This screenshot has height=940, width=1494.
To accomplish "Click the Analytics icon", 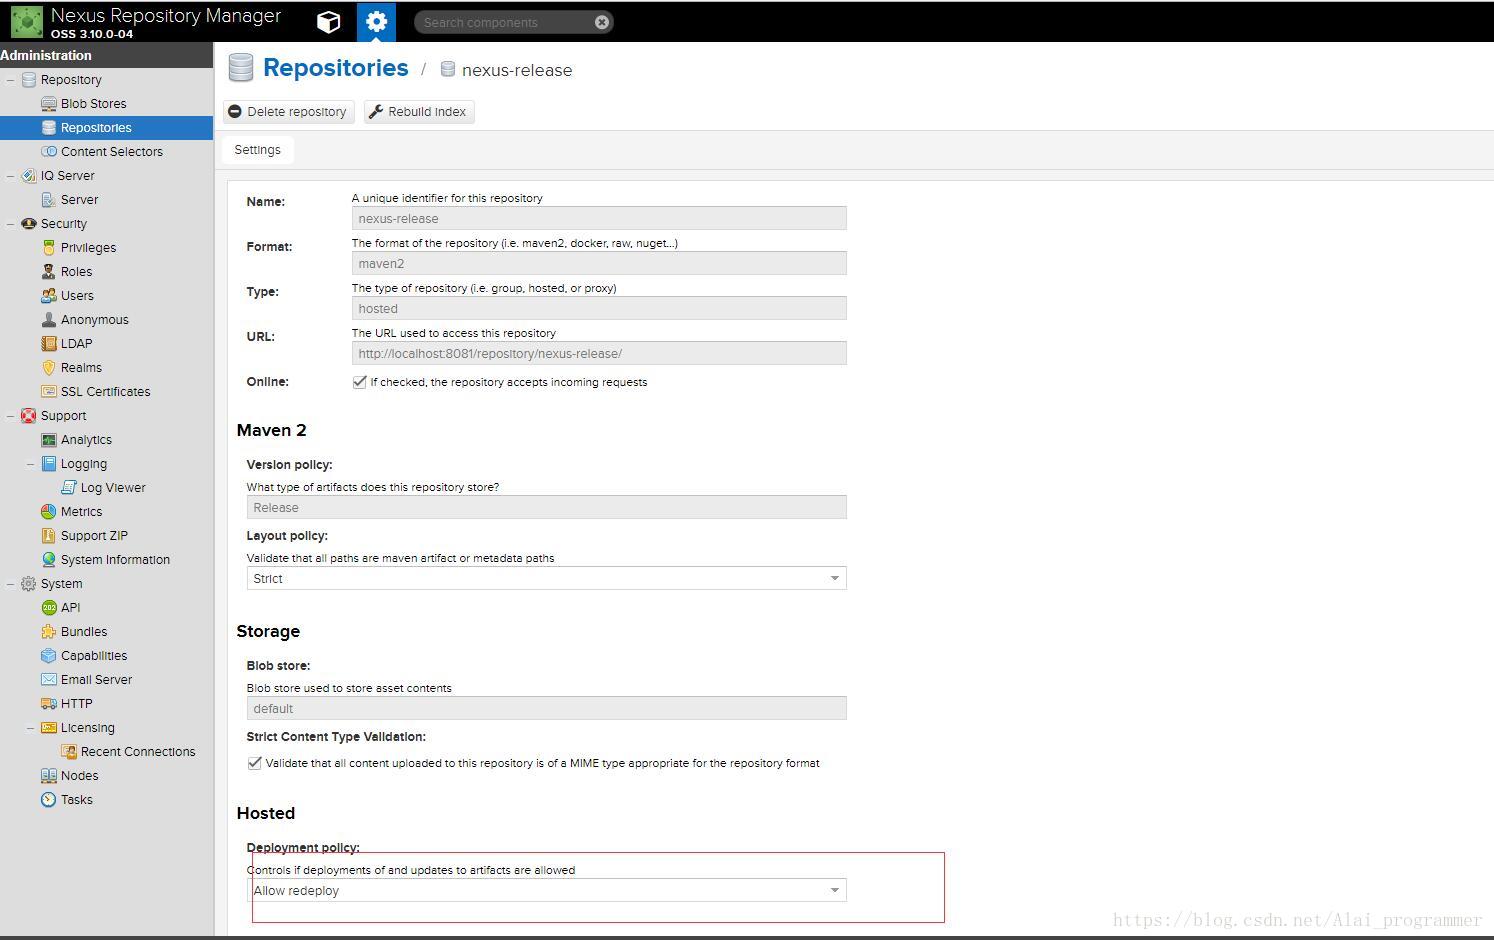I will 49,440.
